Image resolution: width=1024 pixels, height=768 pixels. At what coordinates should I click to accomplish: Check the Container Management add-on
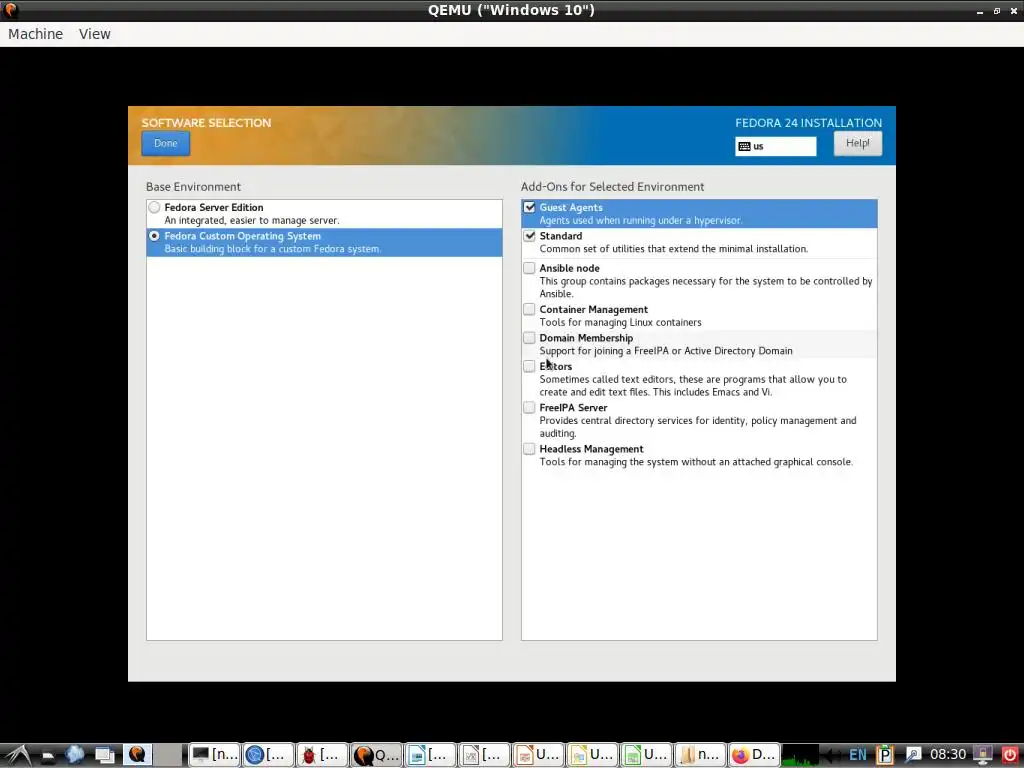[529, 310]
